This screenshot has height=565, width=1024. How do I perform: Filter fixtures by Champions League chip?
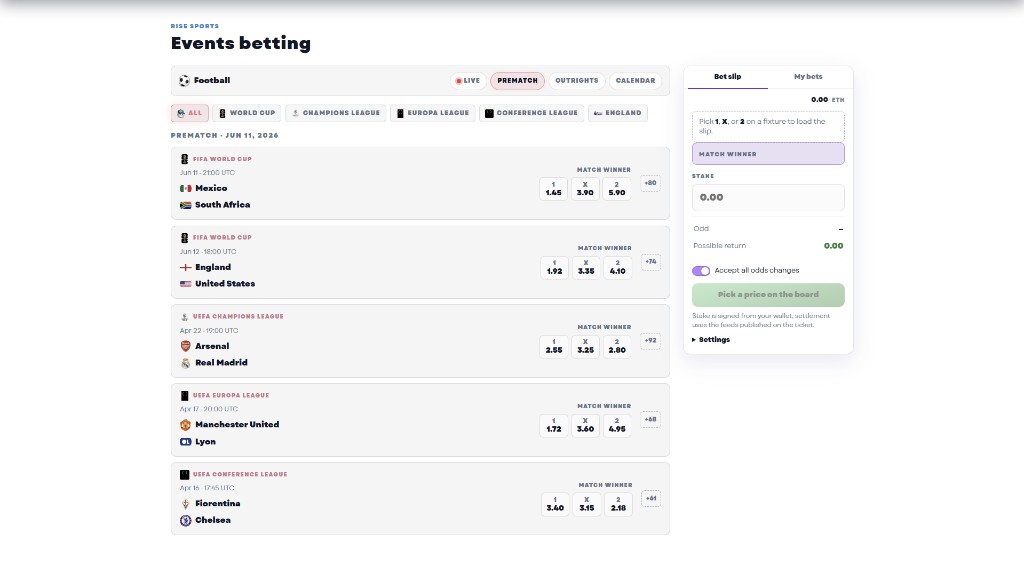(x=335, y=113)
